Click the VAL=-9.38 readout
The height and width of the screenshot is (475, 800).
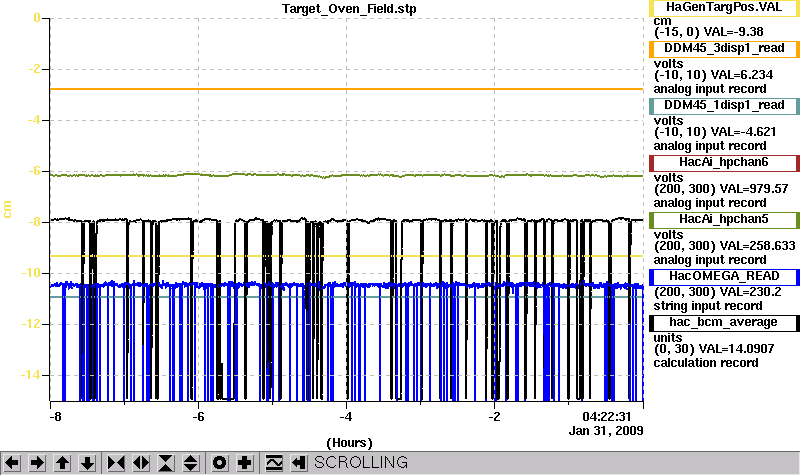pos(733,32)
